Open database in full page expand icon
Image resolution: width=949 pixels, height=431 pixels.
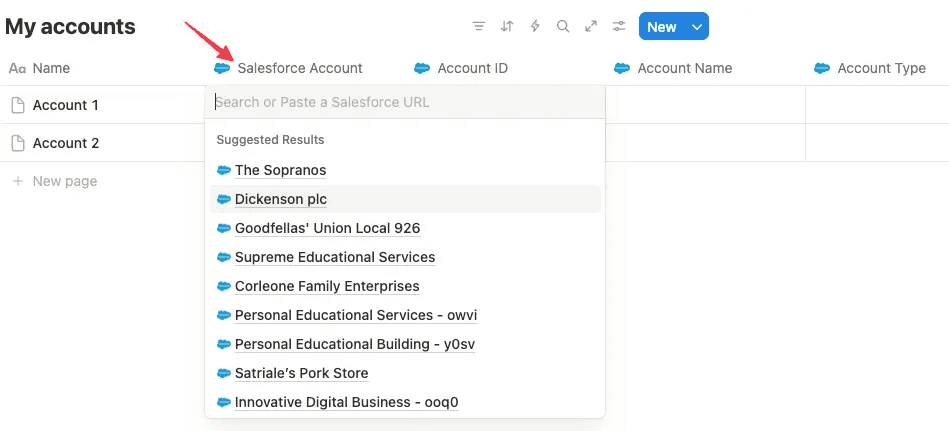coord(591,27)
